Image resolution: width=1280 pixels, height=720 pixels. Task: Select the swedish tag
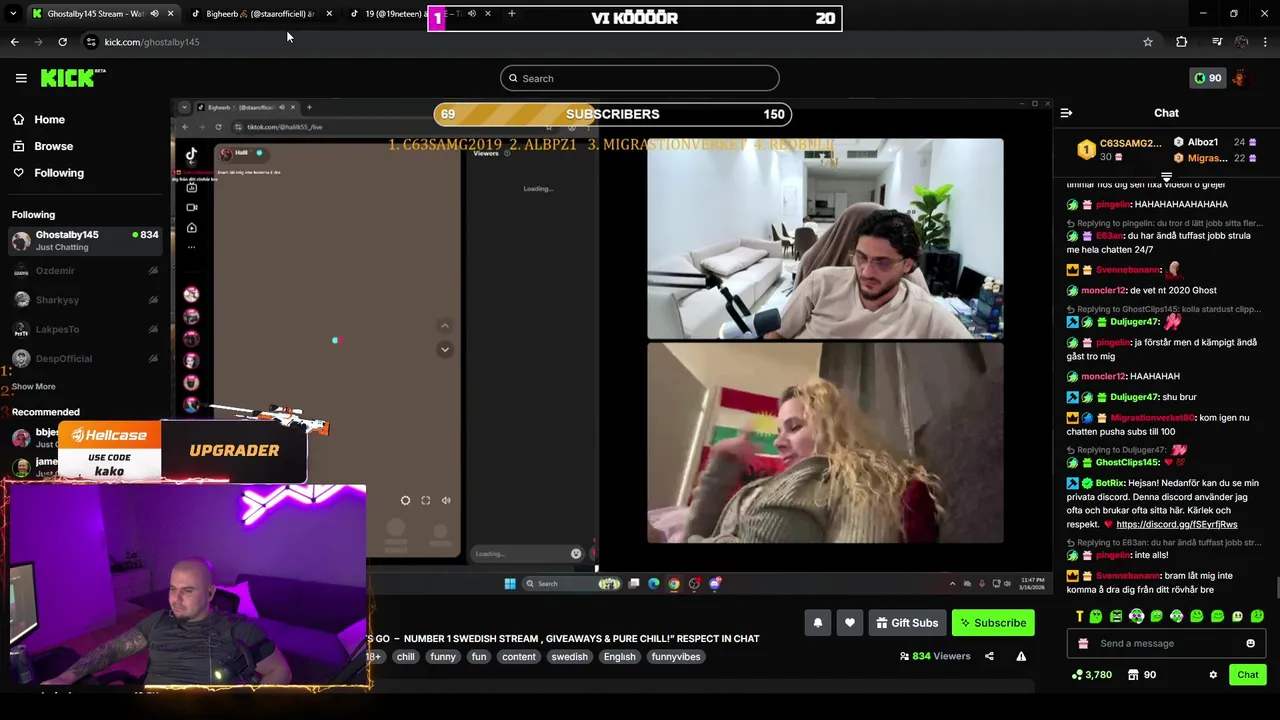coord(569,657)
